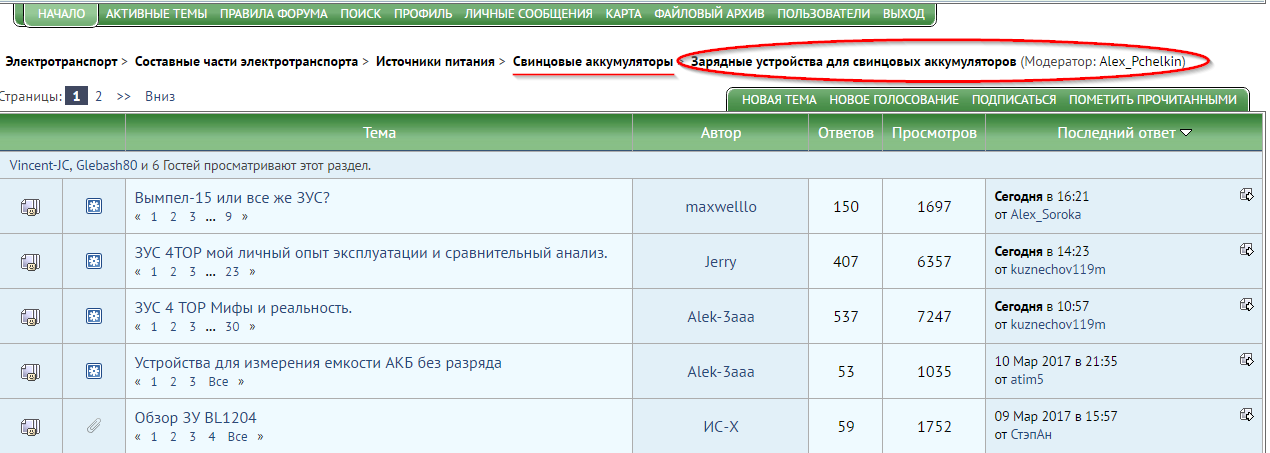Click the paperclip icon beside Обзор ЗУ BL1204
Screen dimensions: 1270x453
click(x=93, y=427)
